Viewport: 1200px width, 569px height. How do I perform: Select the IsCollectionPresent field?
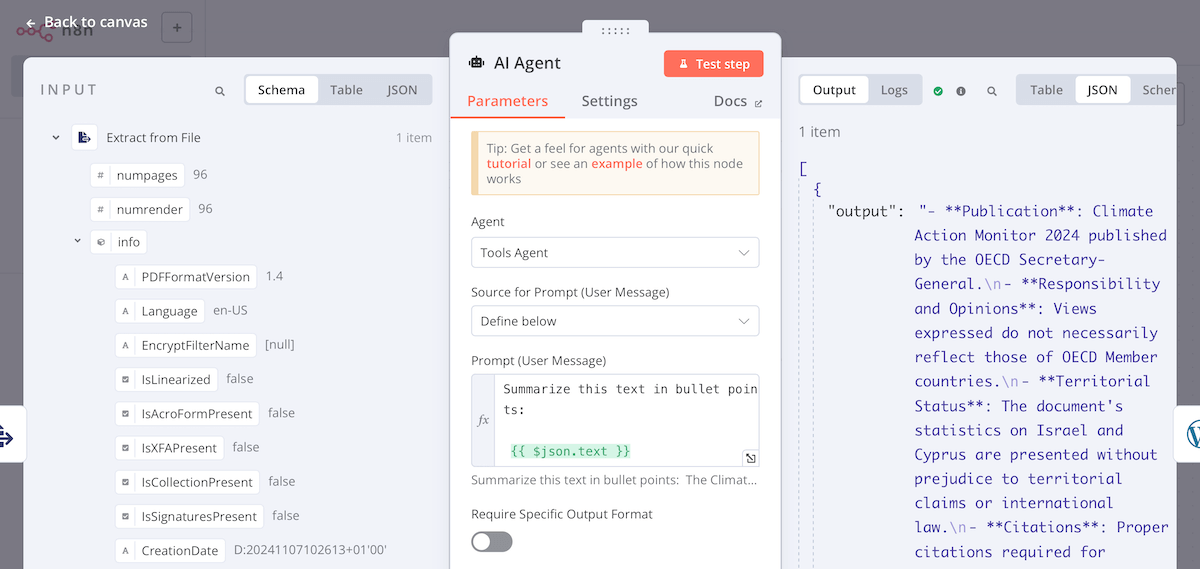(x=188, y=482)
